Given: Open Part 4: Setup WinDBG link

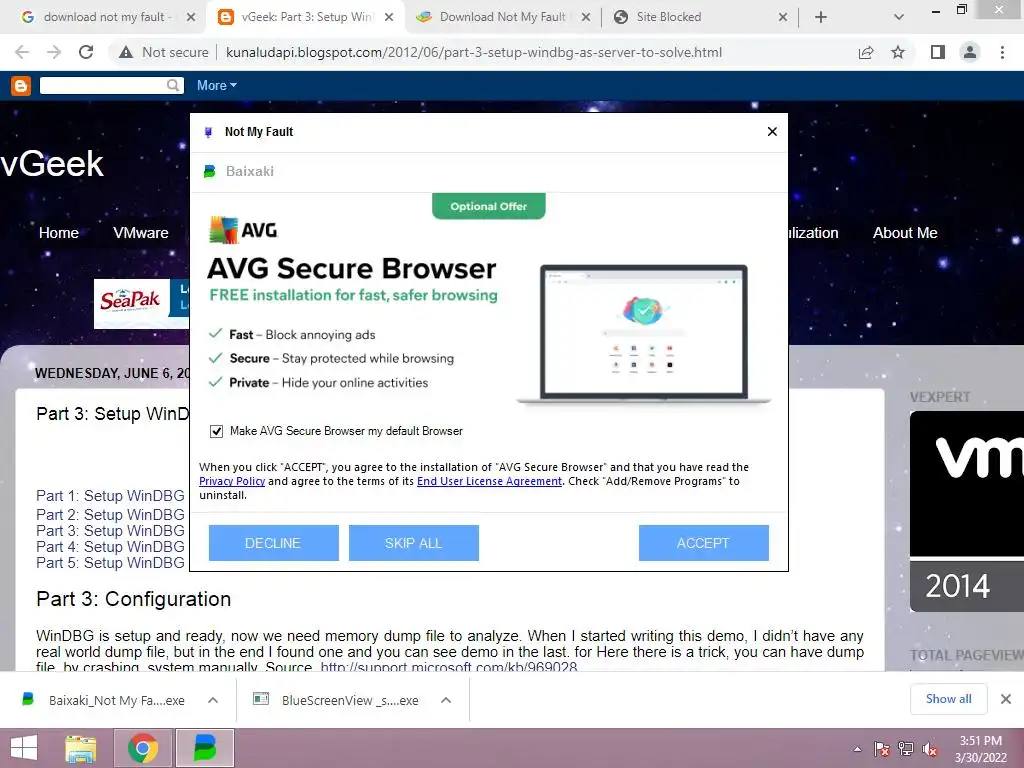Looking at the screenshot, I should tap(110, 547).
